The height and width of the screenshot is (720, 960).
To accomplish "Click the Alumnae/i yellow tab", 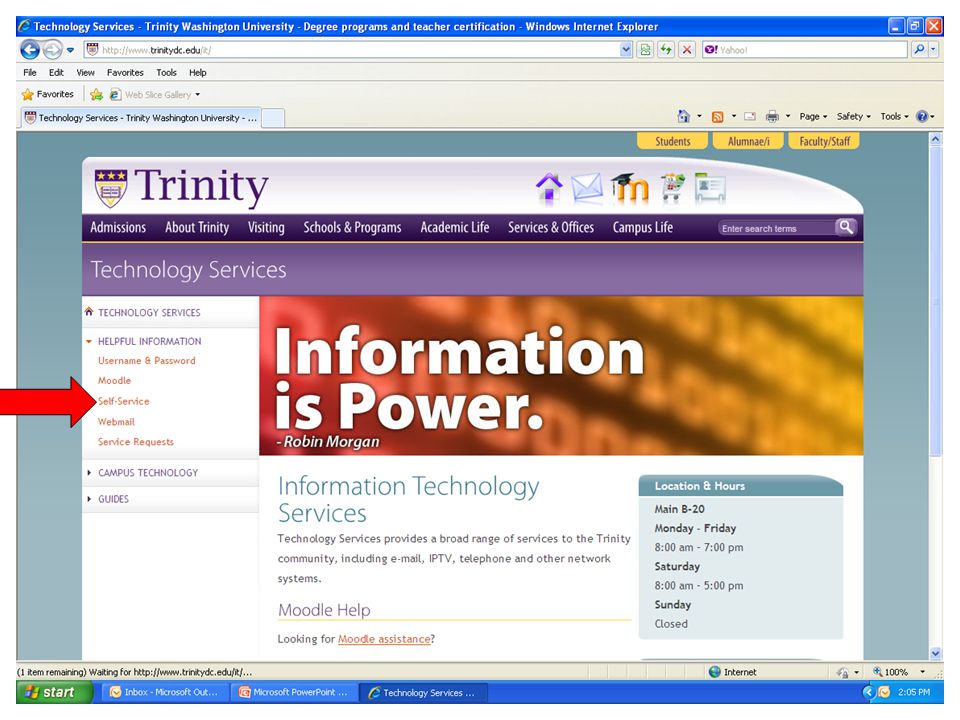I will [x=748, y=141].
